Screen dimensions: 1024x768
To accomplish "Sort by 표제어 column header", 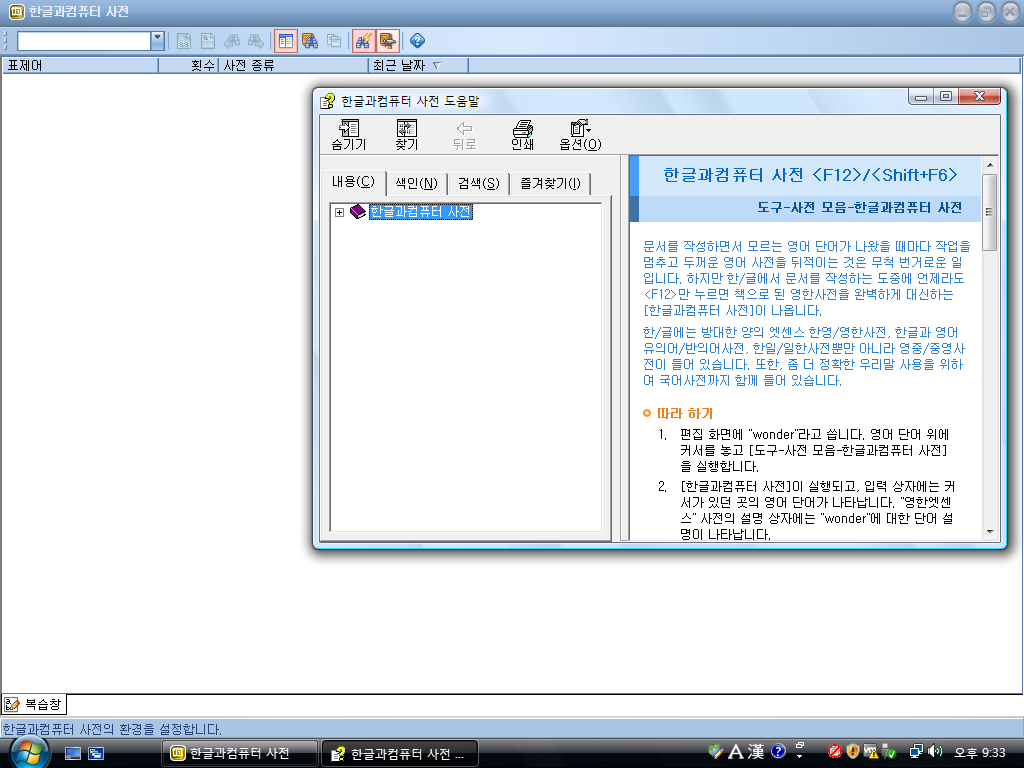I will click(x=80, y=65).
